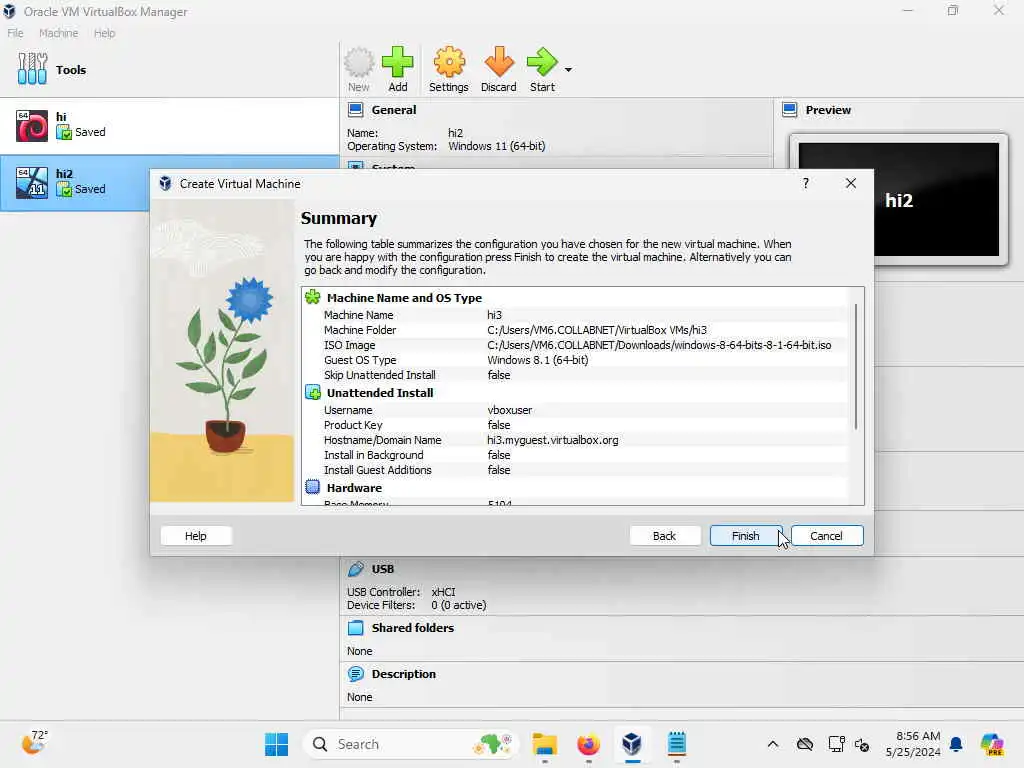Open the clock showing 8:56 AM
This screenshot has width=1024, height=768.
[913, 744]
